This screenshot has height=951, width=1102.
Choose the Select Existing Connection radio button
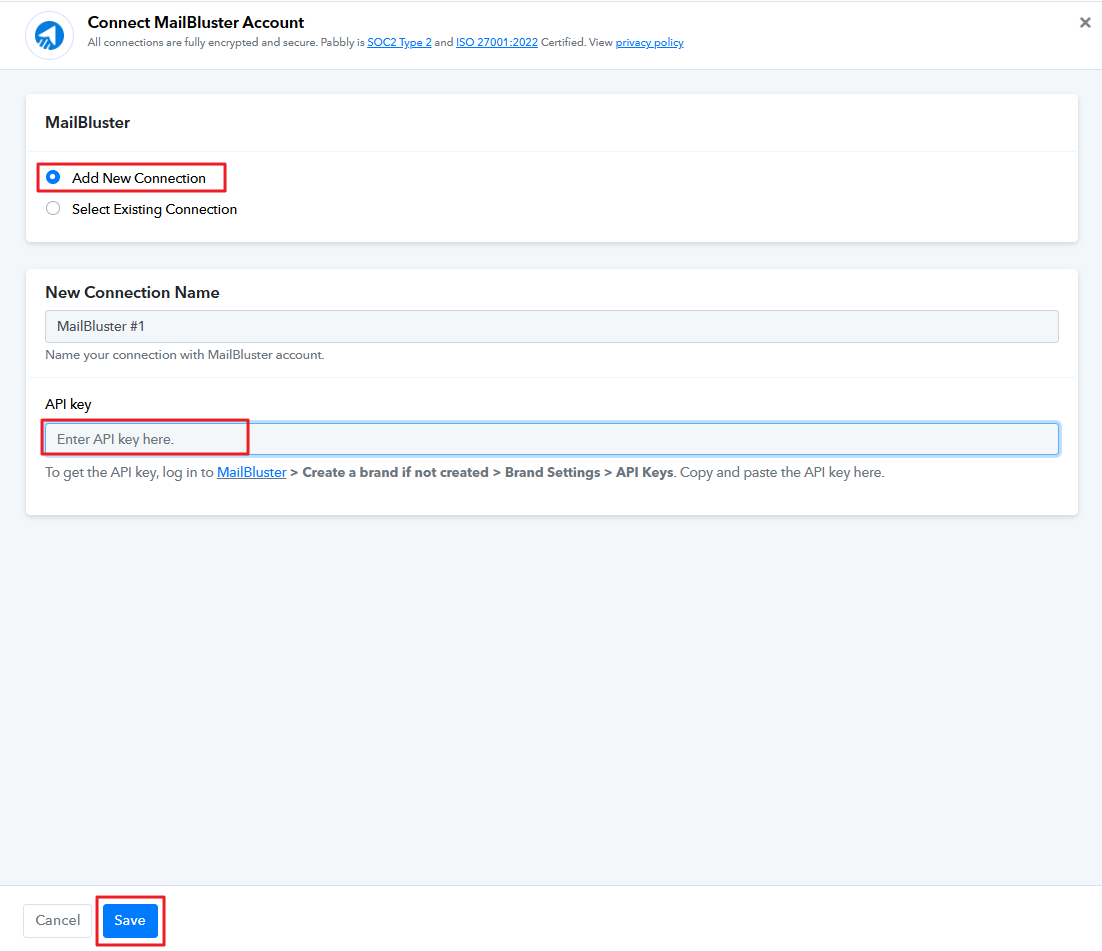pyautogui.click(x=53, y=209)
